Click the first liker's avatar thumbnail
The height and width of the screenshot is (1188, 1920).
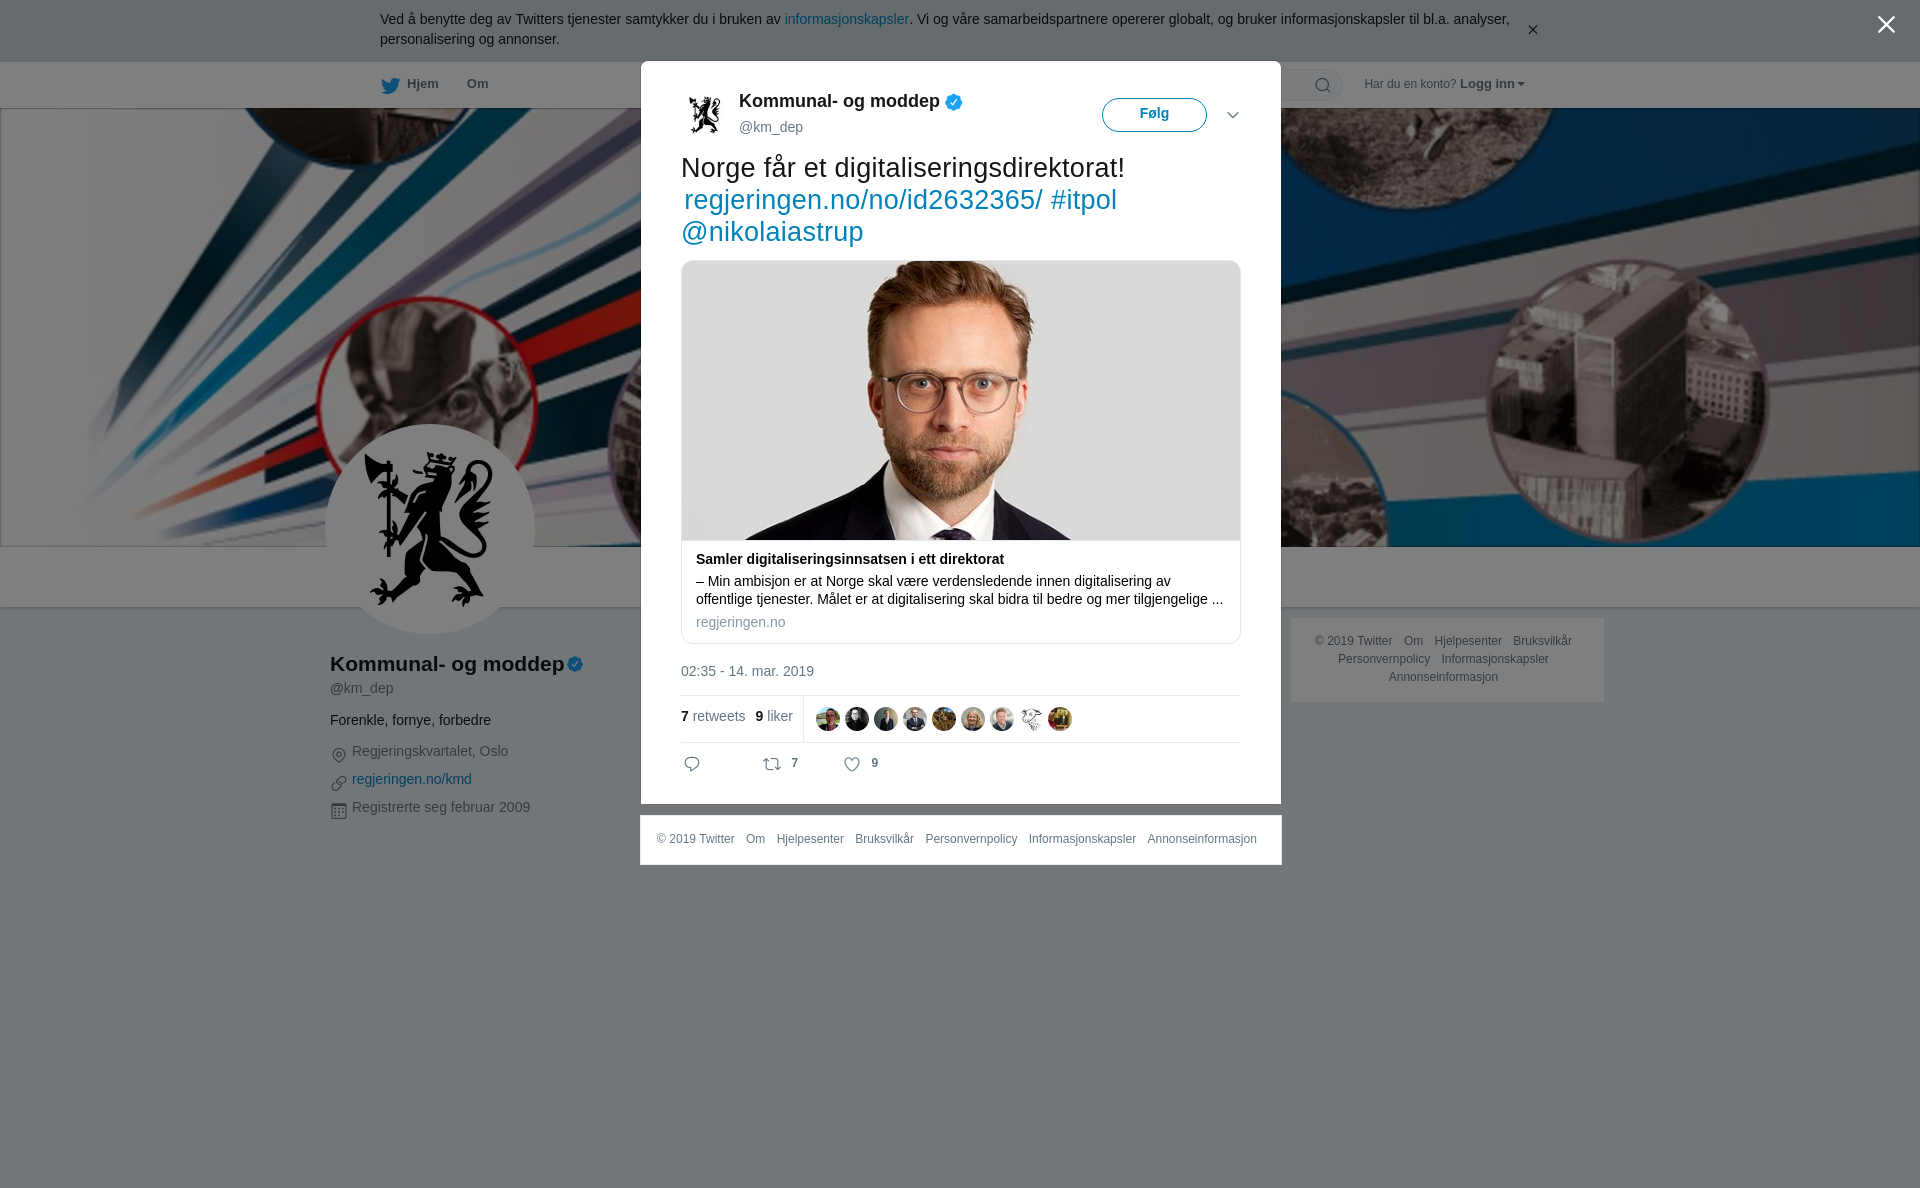pyautogui.click(x=828, y=719)
